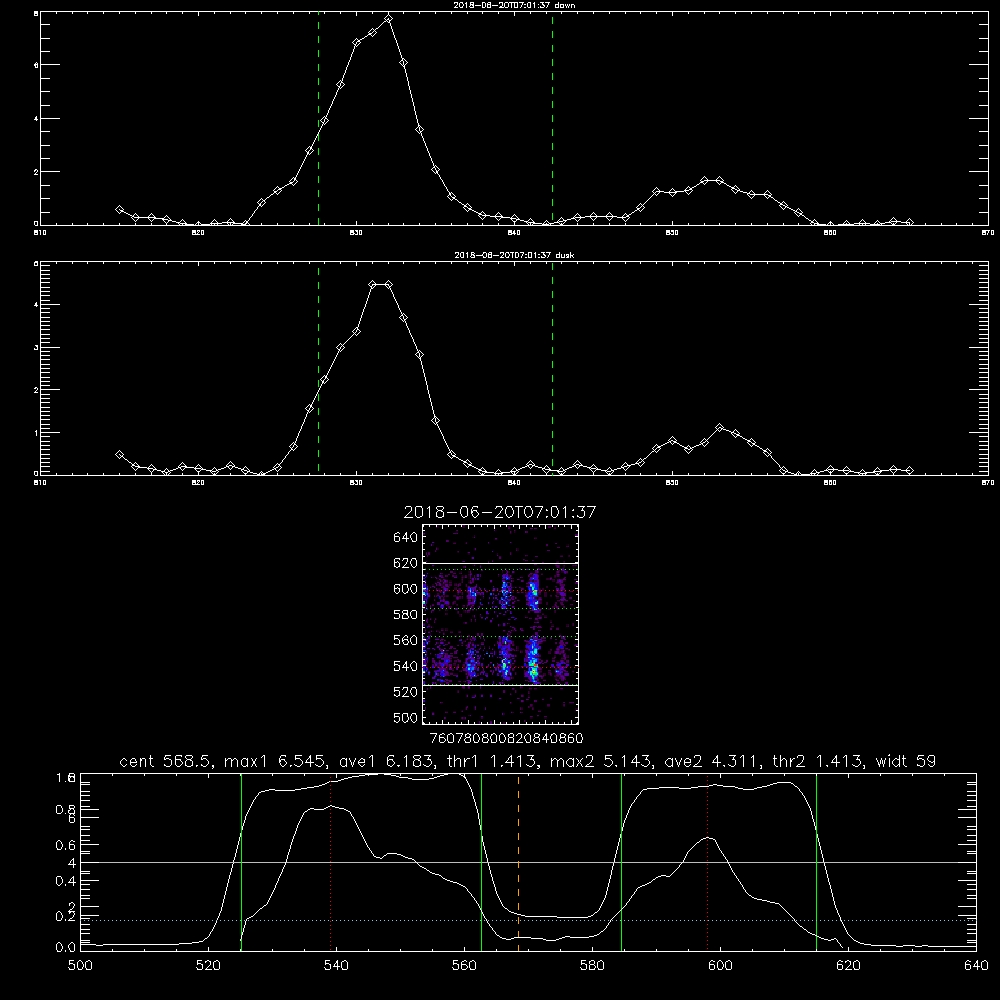Image resolution: width=1000 pixels, height=1000 pixels.
Task: Click the 'widt 59' value in stats line
Action: point(906,761)
